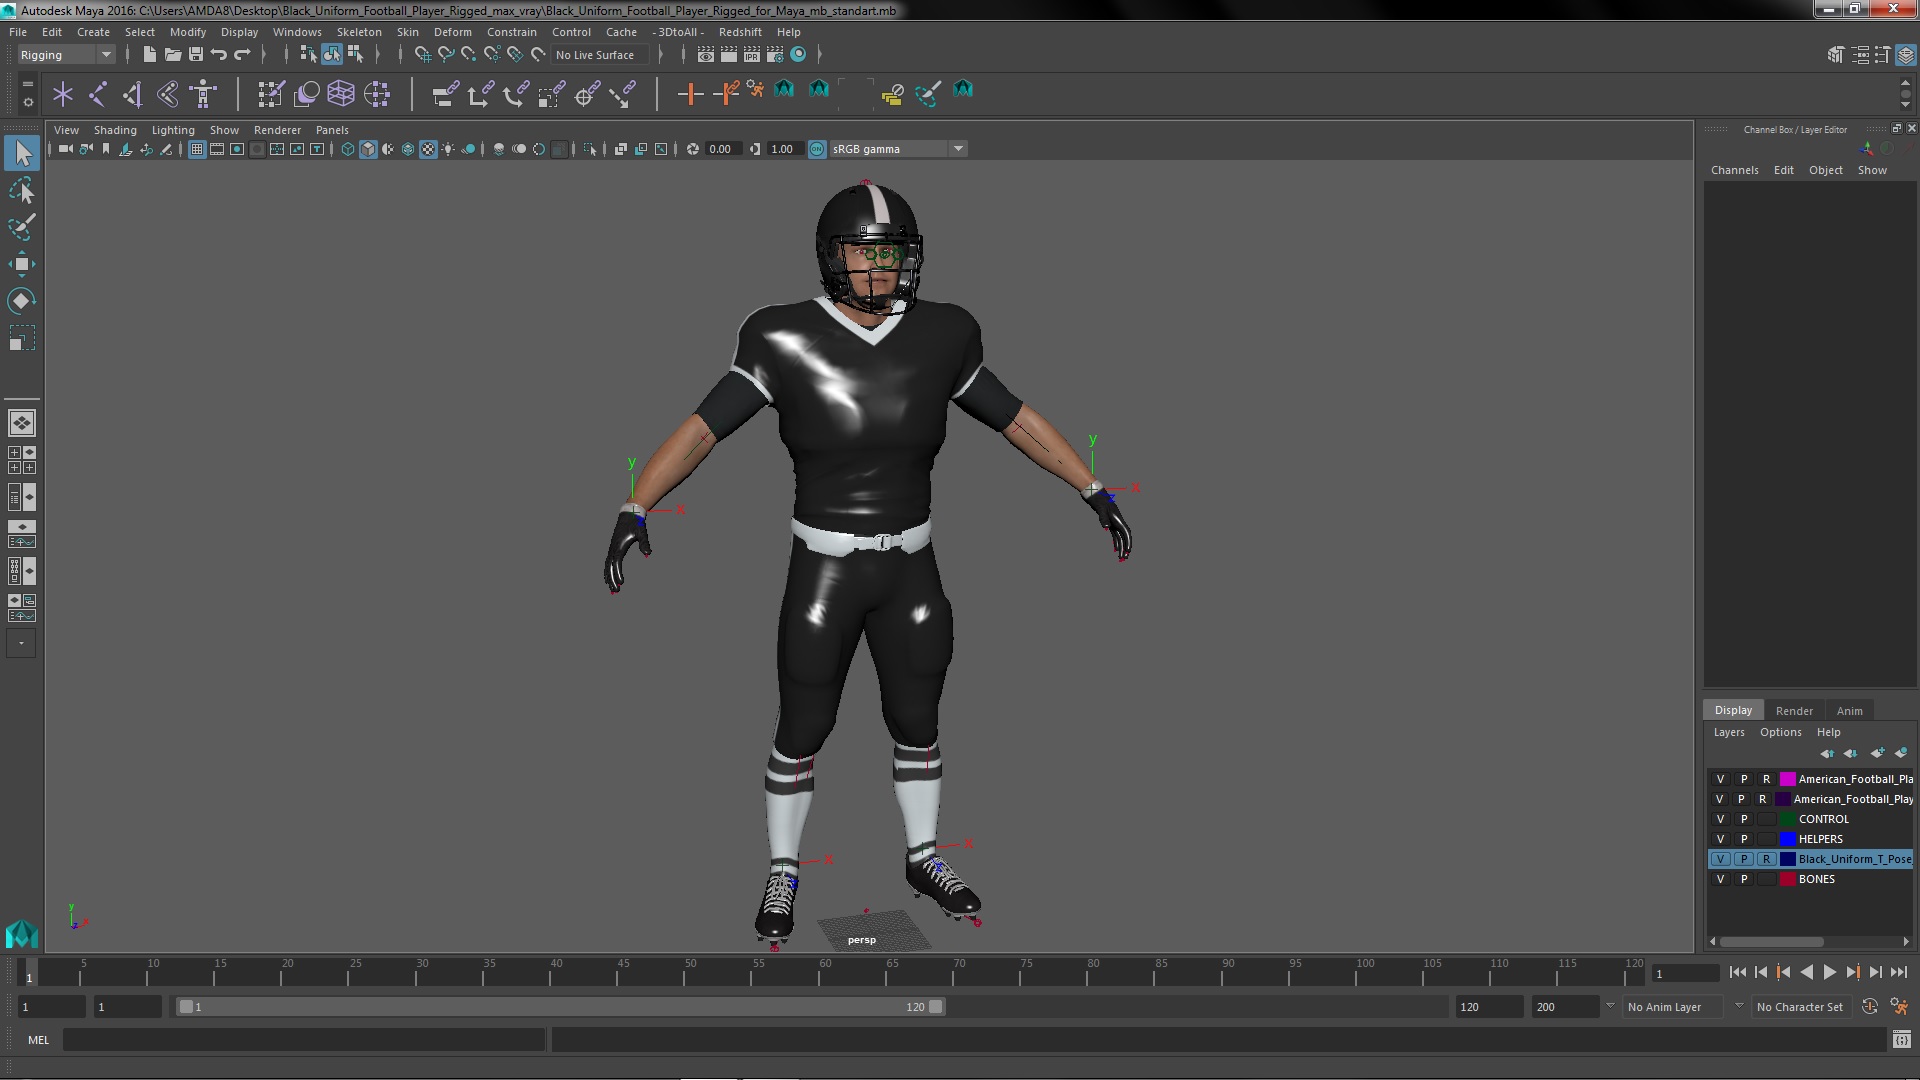Image resolution: width=1920 pixels, height=1080 pixels.
Task: Click the magenta American_Football layer color swatch
Action: point(1788,779)
